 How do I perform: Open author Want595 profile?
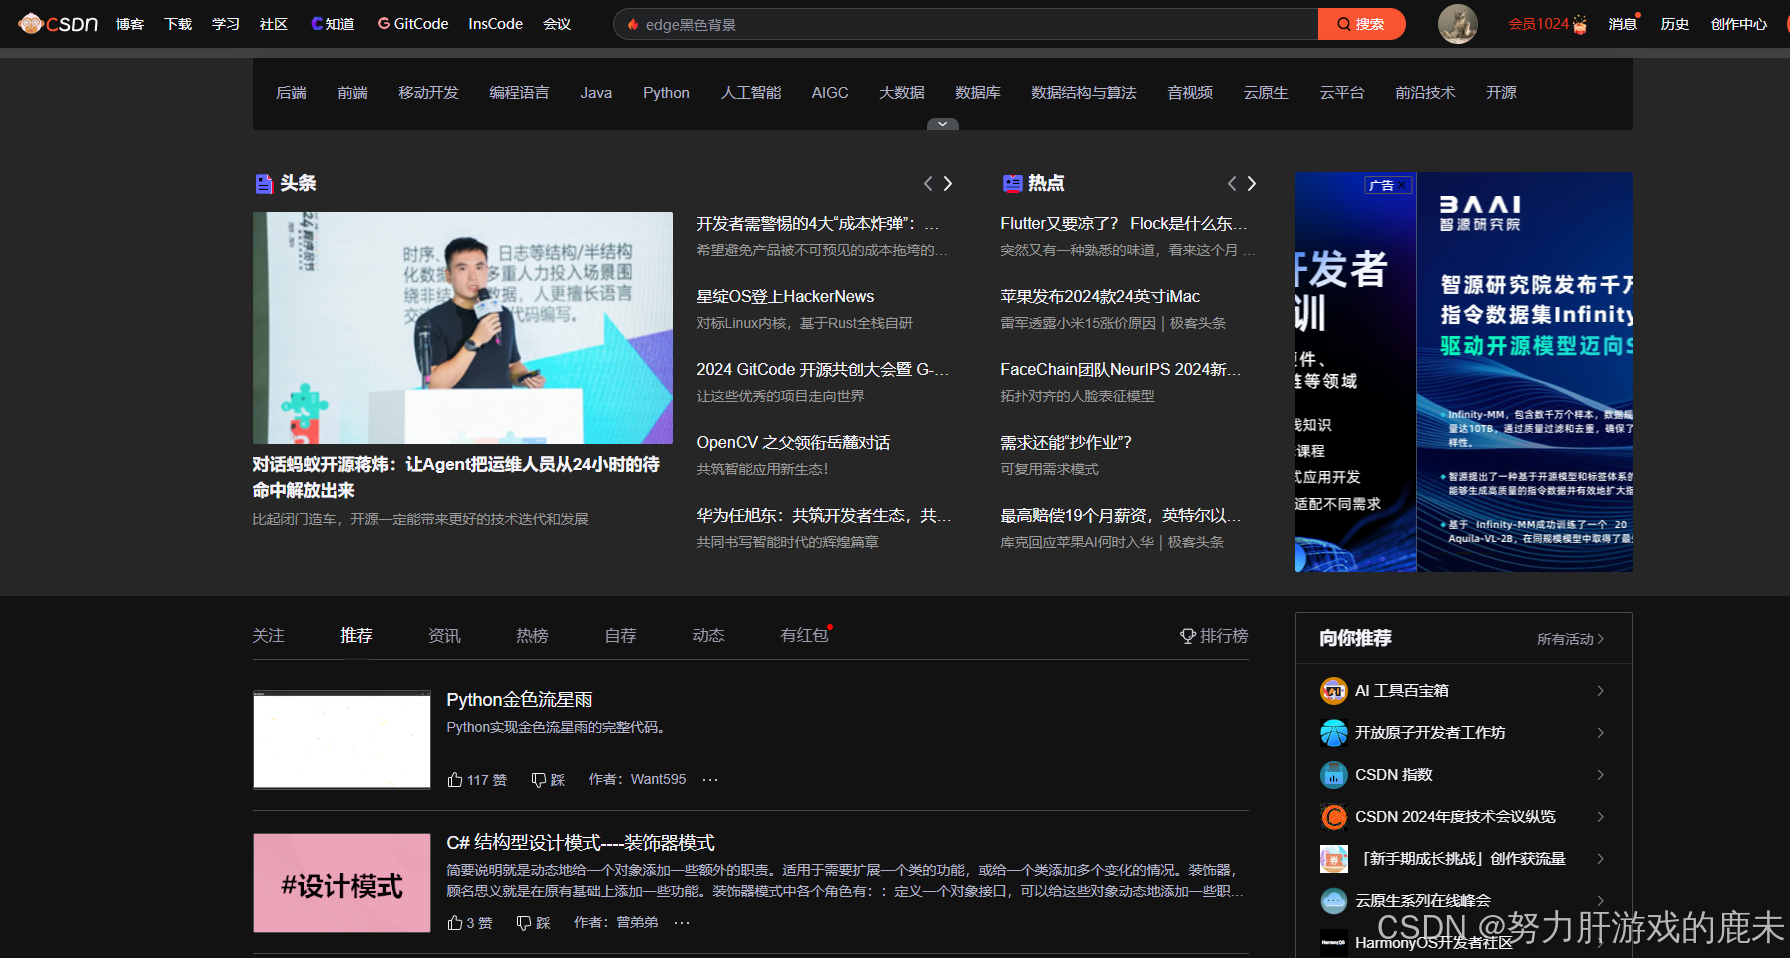[658, 779]
